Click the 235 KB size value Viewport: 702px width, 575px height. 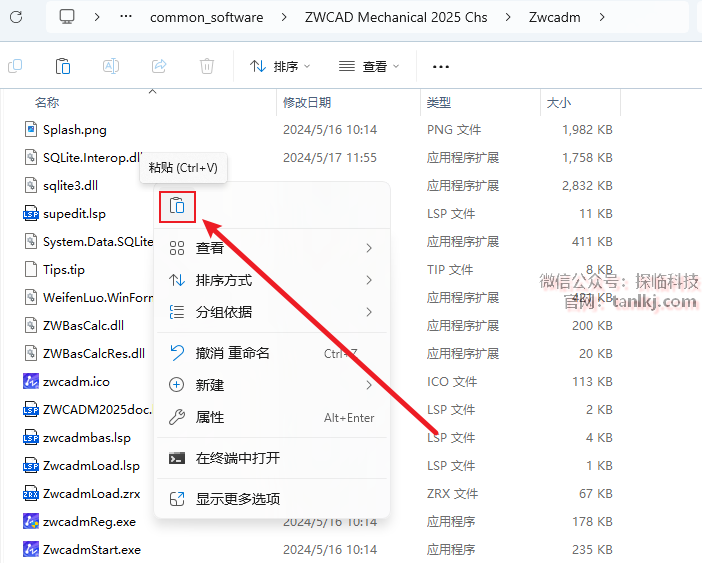[592, 549]
